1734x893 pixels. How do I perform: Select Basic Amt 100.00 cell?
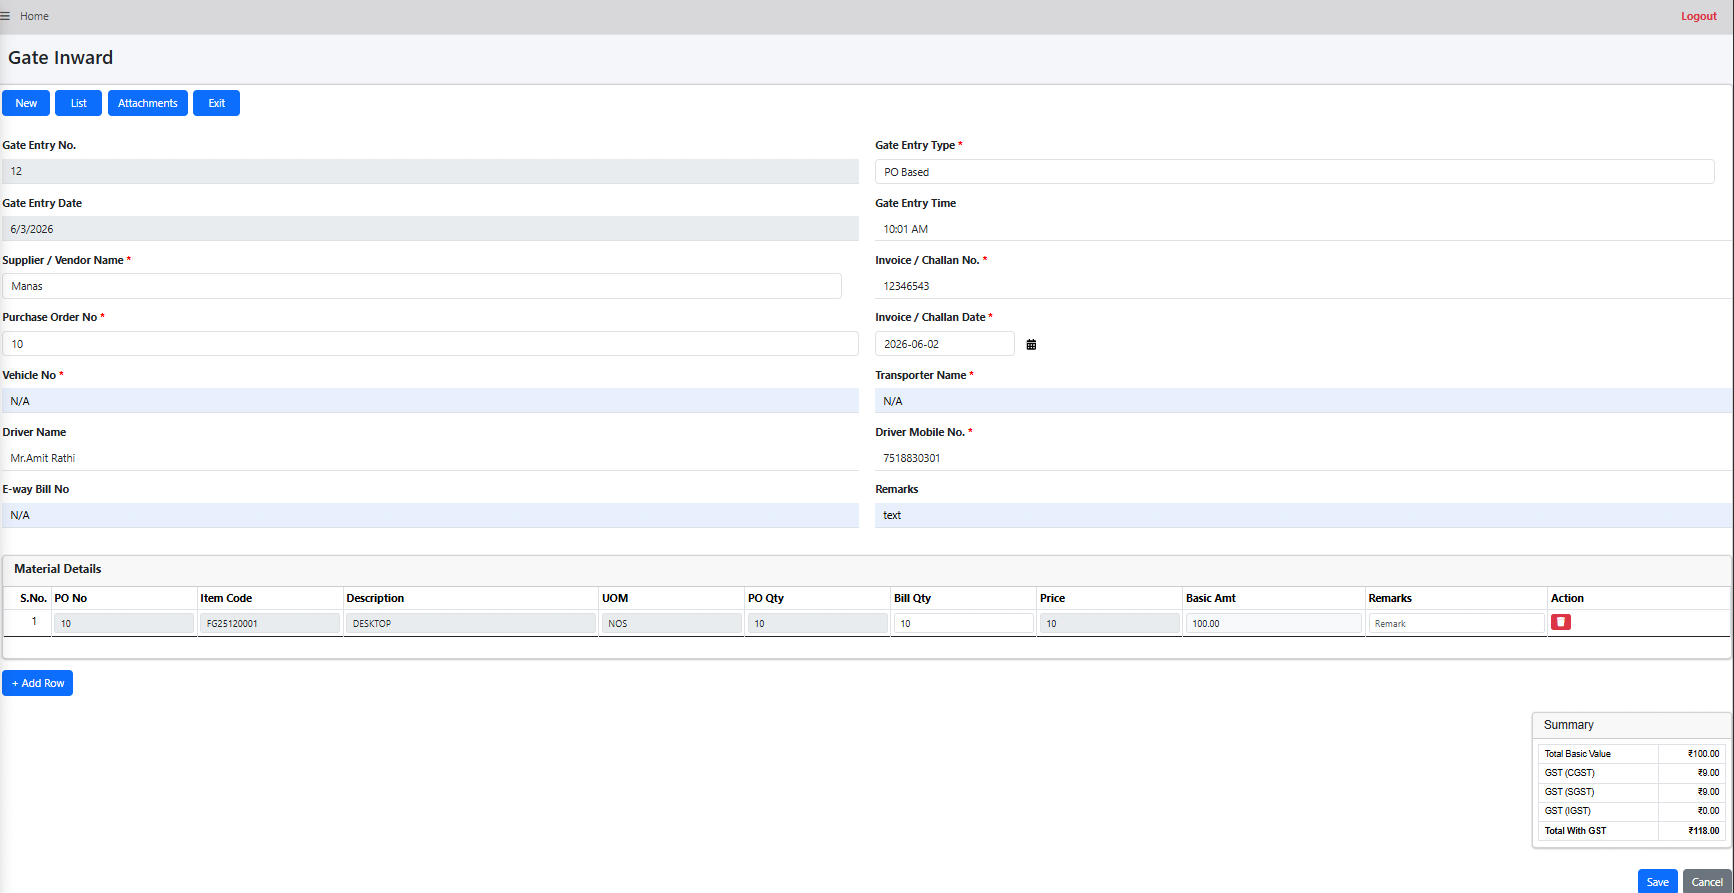coord(1274,623)
